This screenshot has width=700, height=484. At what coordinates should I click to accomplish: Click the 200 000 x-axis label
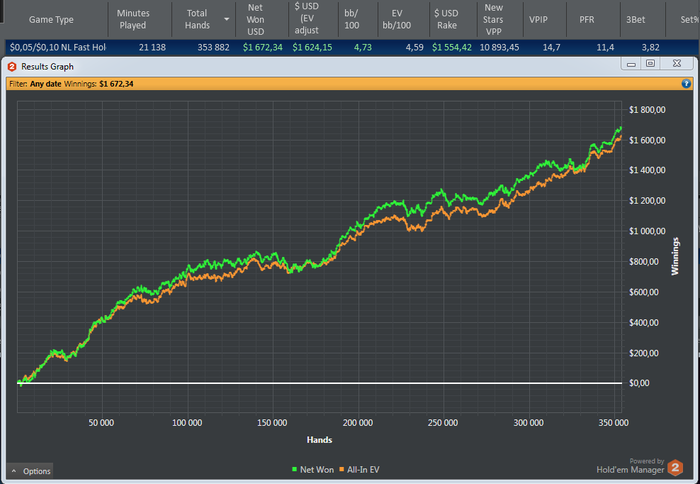click(x=358, y=422)
